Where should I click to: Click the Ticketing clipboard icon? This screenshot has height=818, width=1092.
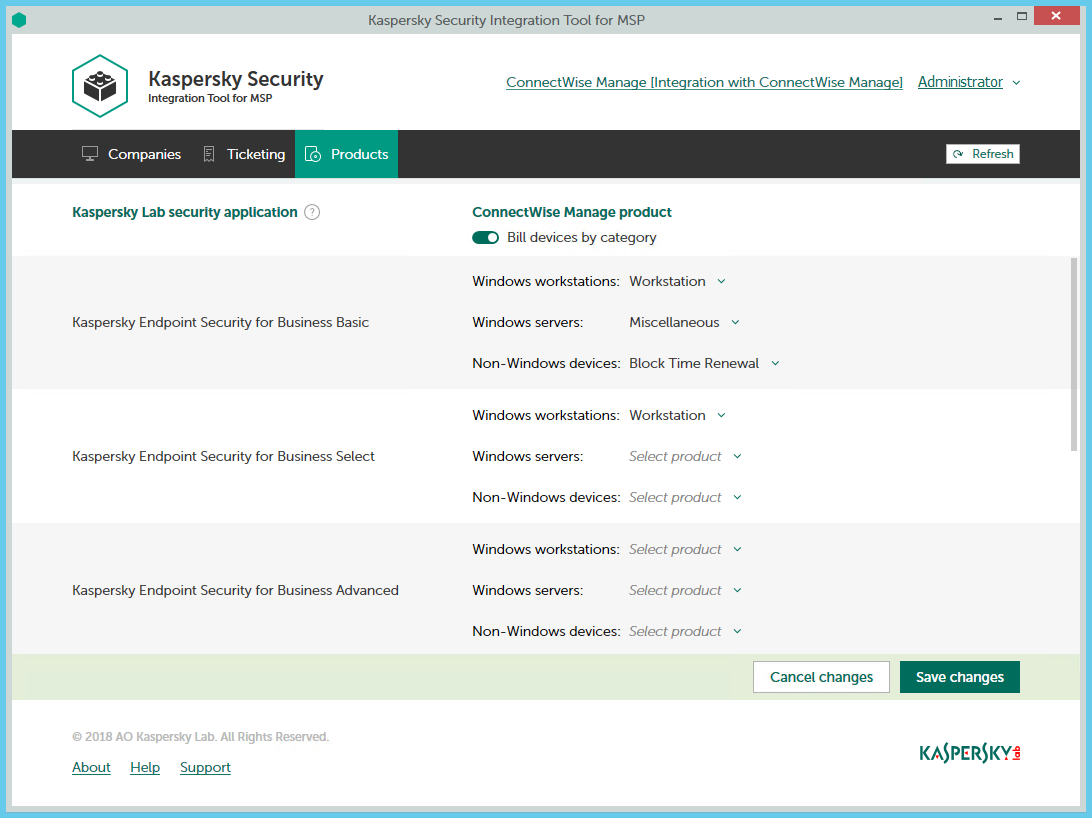coord(209,154)
